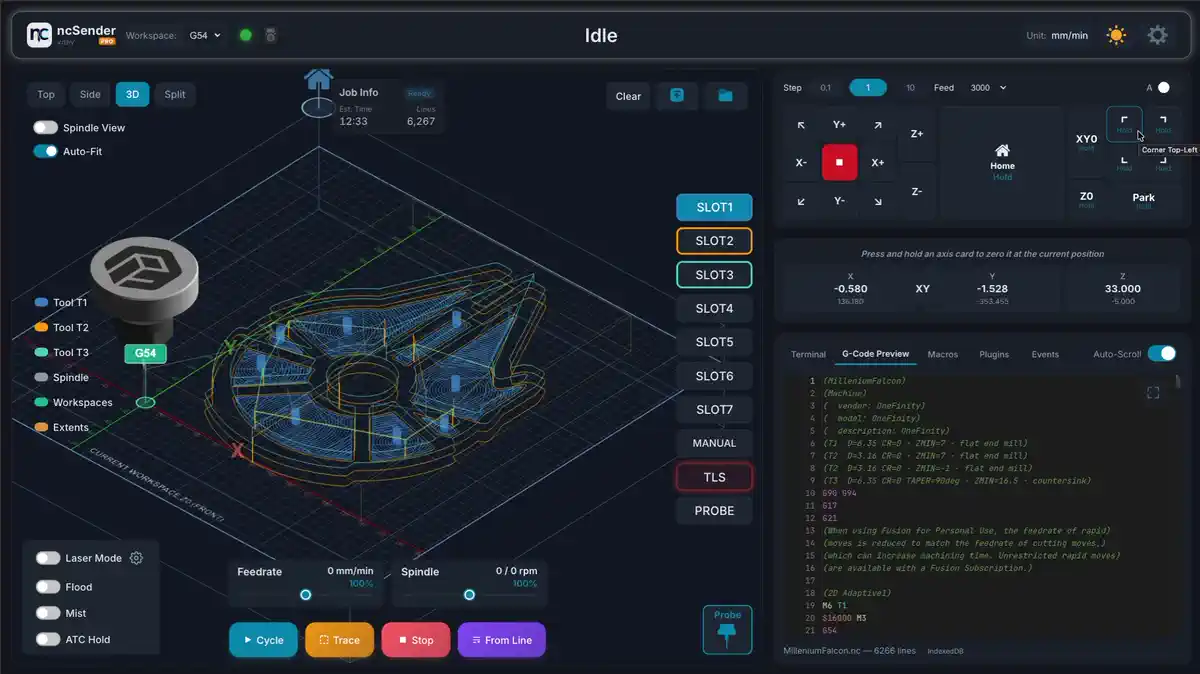This screenshot has height=674, width=1200.
Task: Click the Laser Mode gear icon
Action: point(137,558)
